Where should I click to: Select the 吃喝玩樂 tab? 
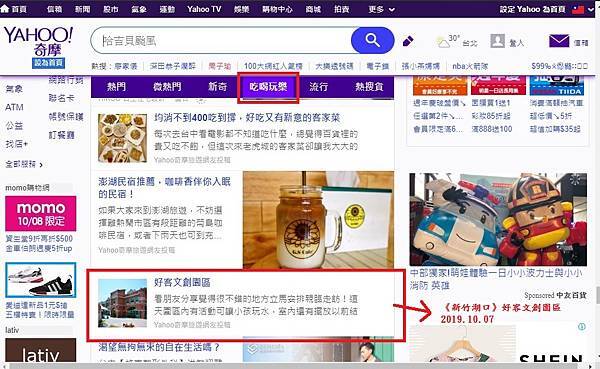click(x=268, y=87)
